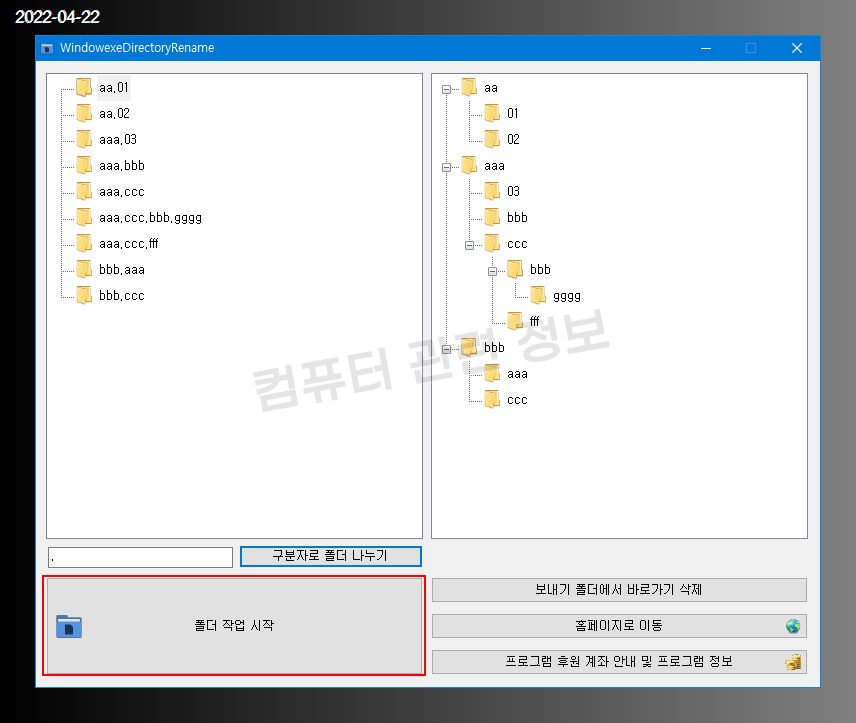Click the folder icon of bbb.ccc
The width and height of the screenshot is (856, 723).
pos(84,295)
